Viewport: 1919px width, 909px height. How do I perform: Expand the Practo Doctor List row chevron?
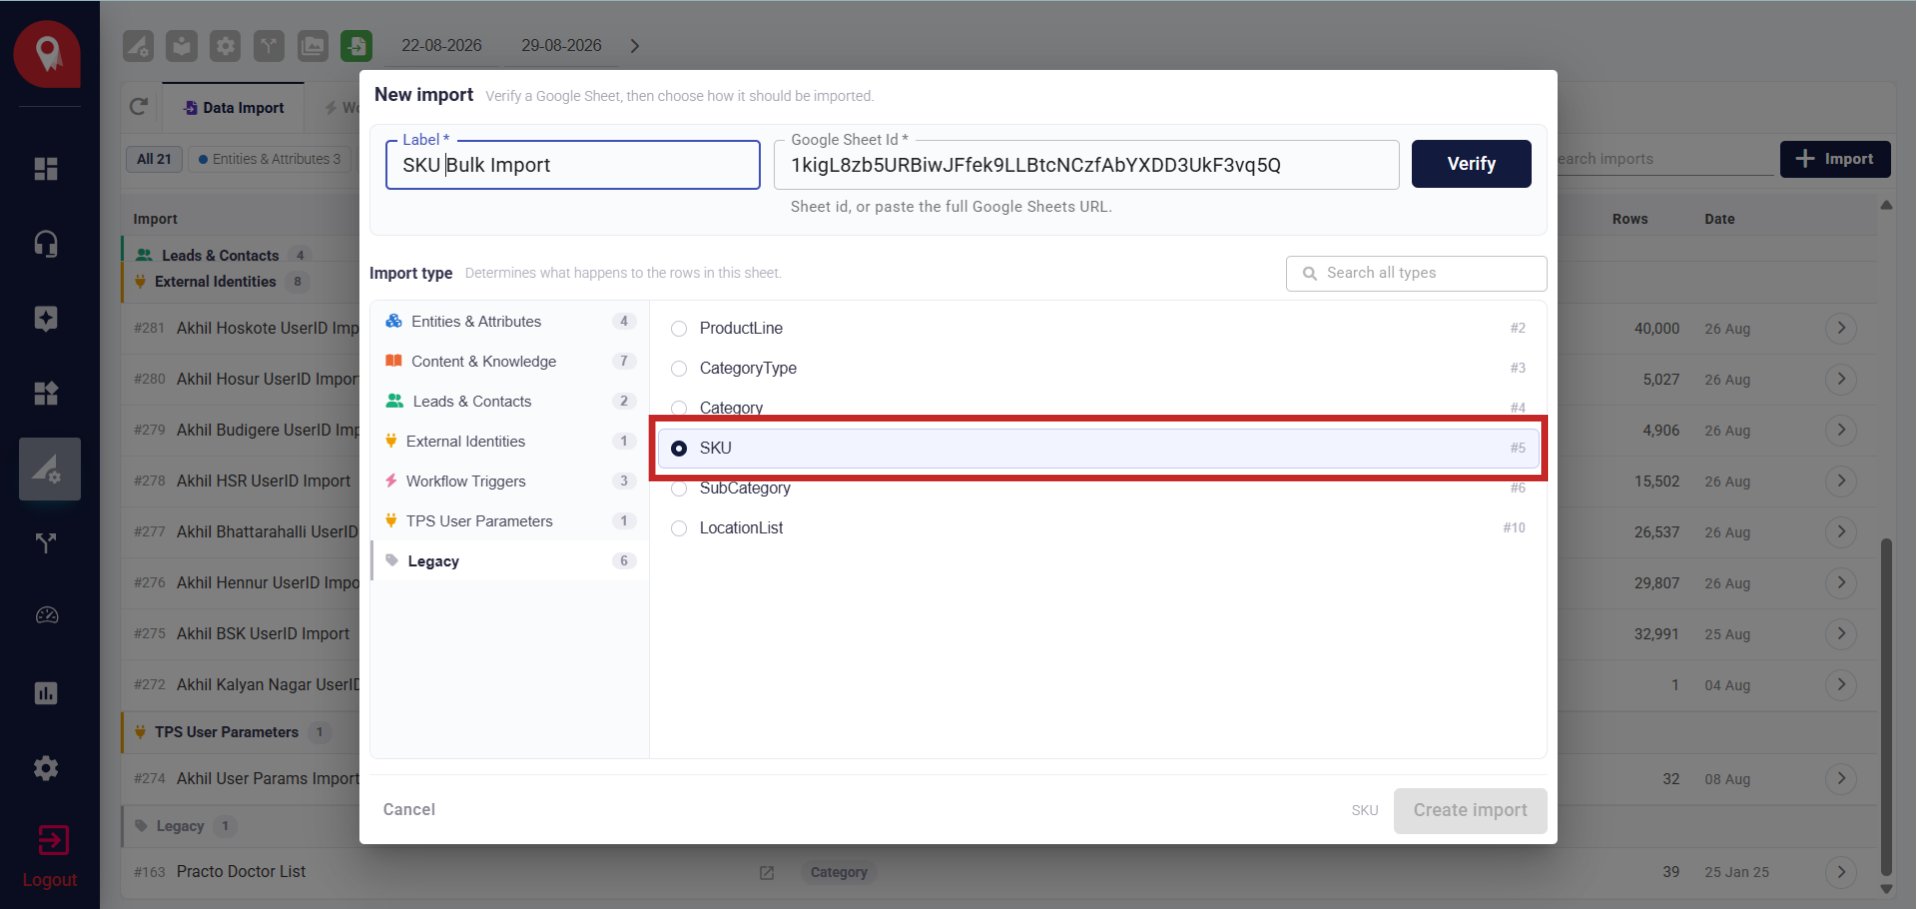click(x=1841, y=872)
